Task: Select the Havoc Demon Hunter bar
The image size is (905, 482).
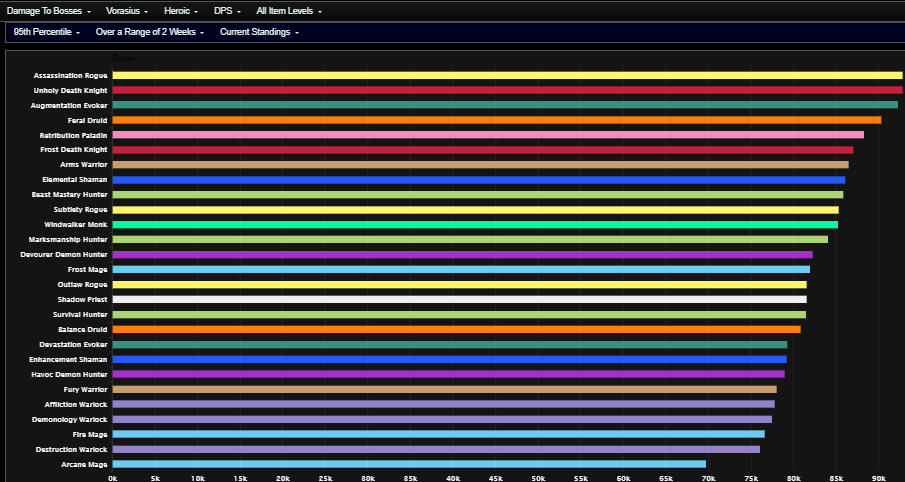Action: [x=448, y=374]
